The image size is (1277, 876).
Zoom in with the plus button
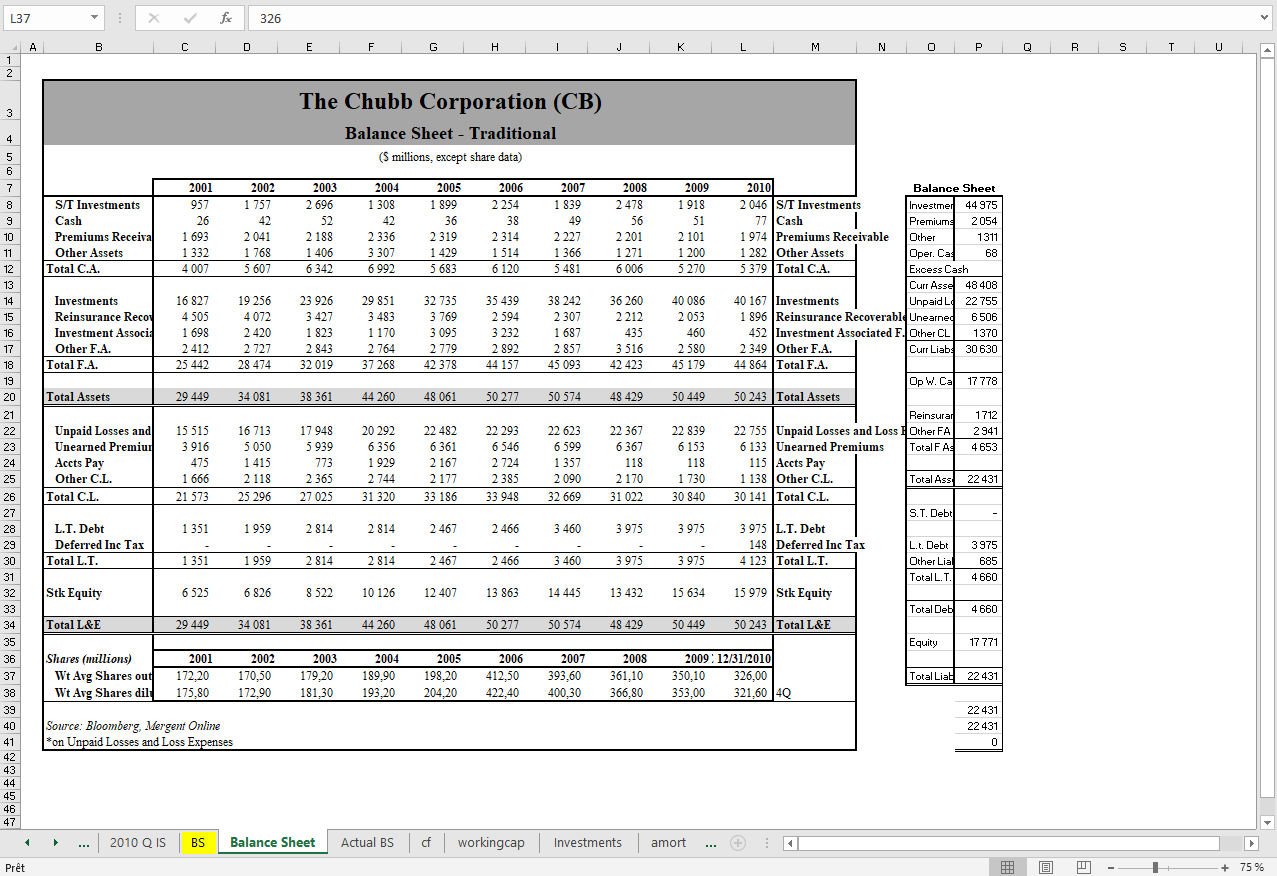(x=1225, y=868)
